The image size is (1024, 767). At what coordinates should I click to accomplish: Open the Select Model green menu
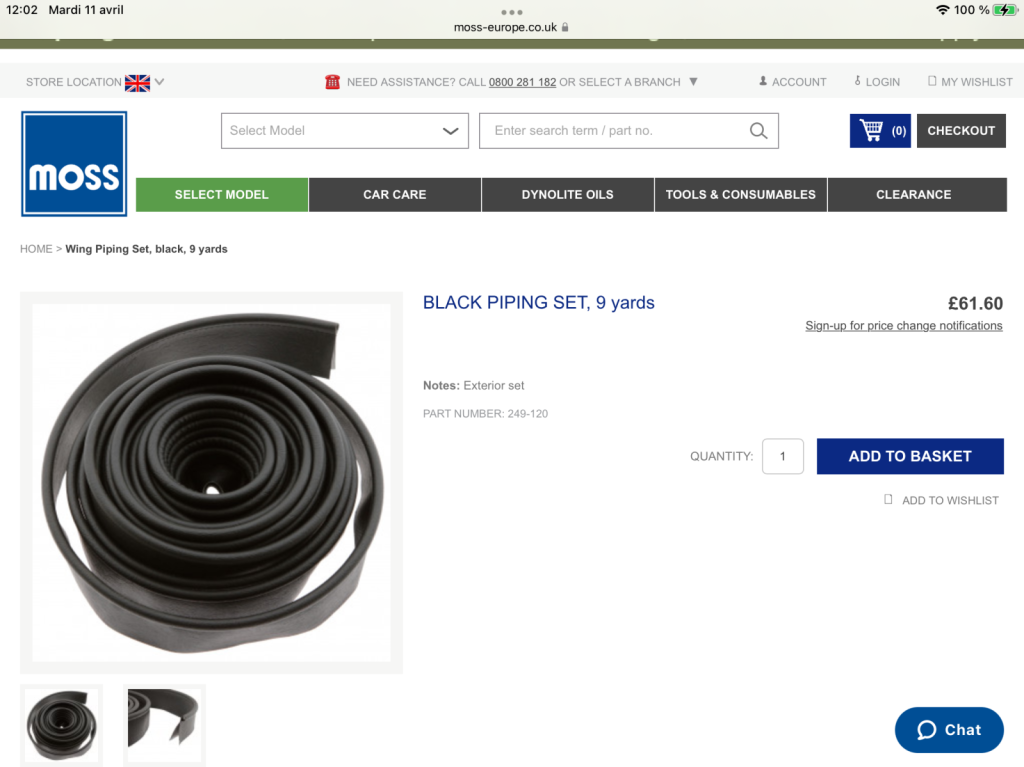(x=222, y=195)
